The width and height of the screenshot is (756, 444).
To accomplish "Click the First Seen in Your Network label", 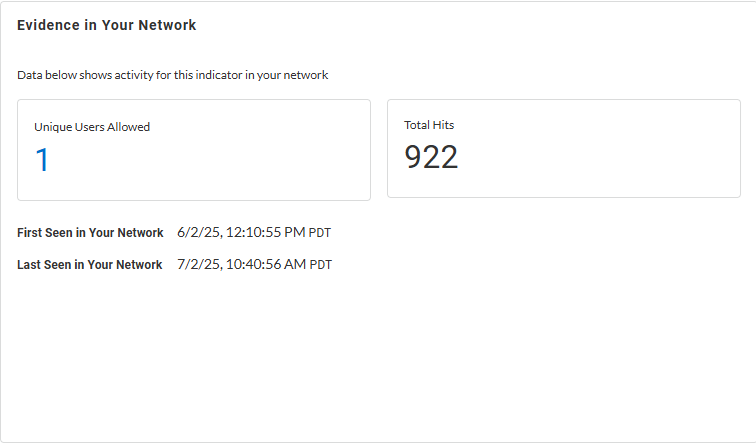I will (90, 233).
